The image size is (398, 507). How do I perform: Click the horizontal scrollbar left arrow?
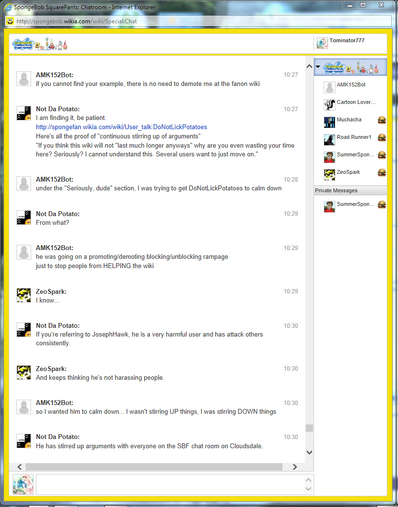19,467
